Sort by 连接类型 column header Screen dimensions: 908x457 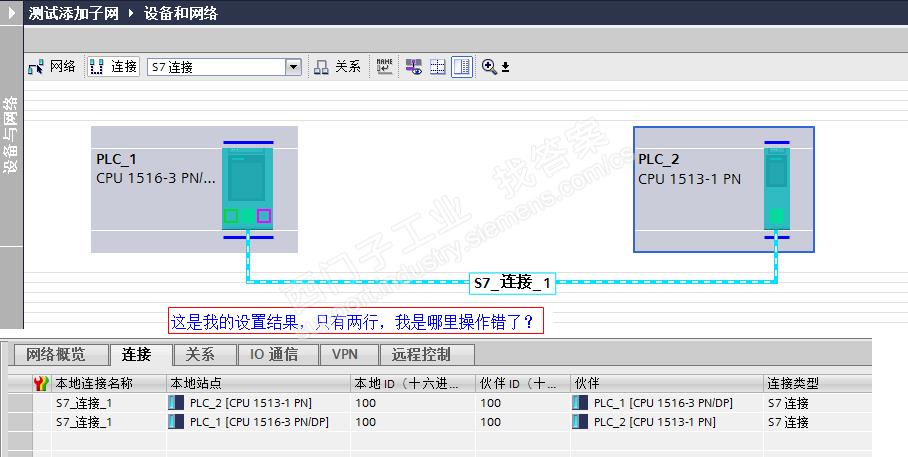817,383
